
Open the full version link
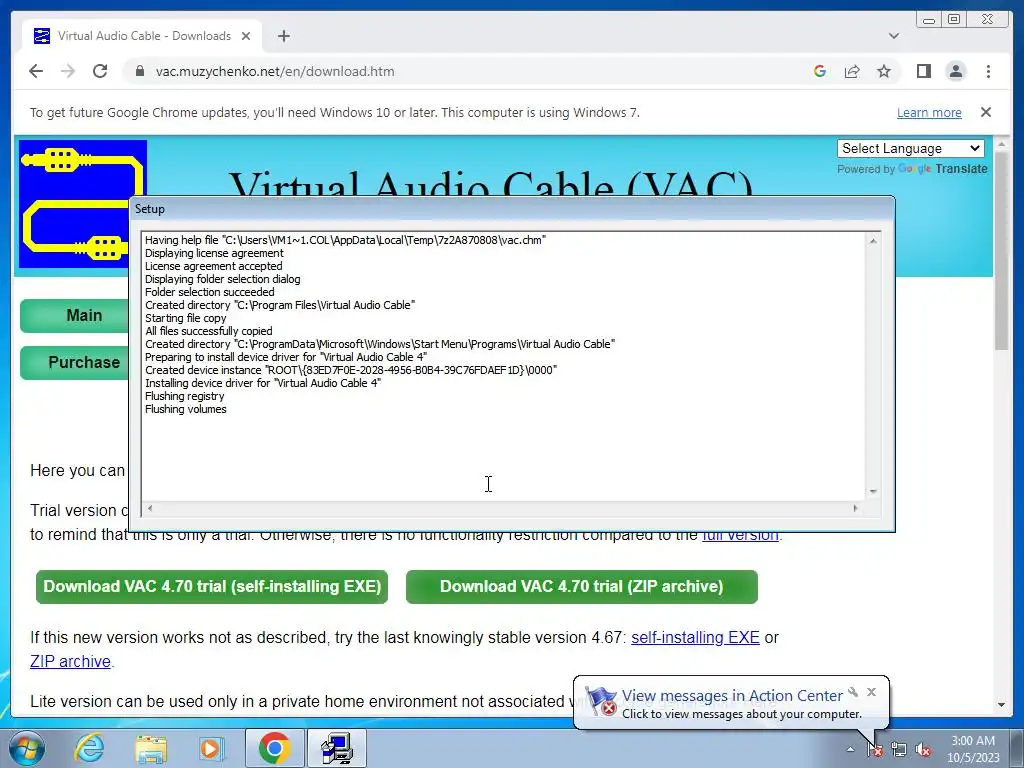click(740, 535)
